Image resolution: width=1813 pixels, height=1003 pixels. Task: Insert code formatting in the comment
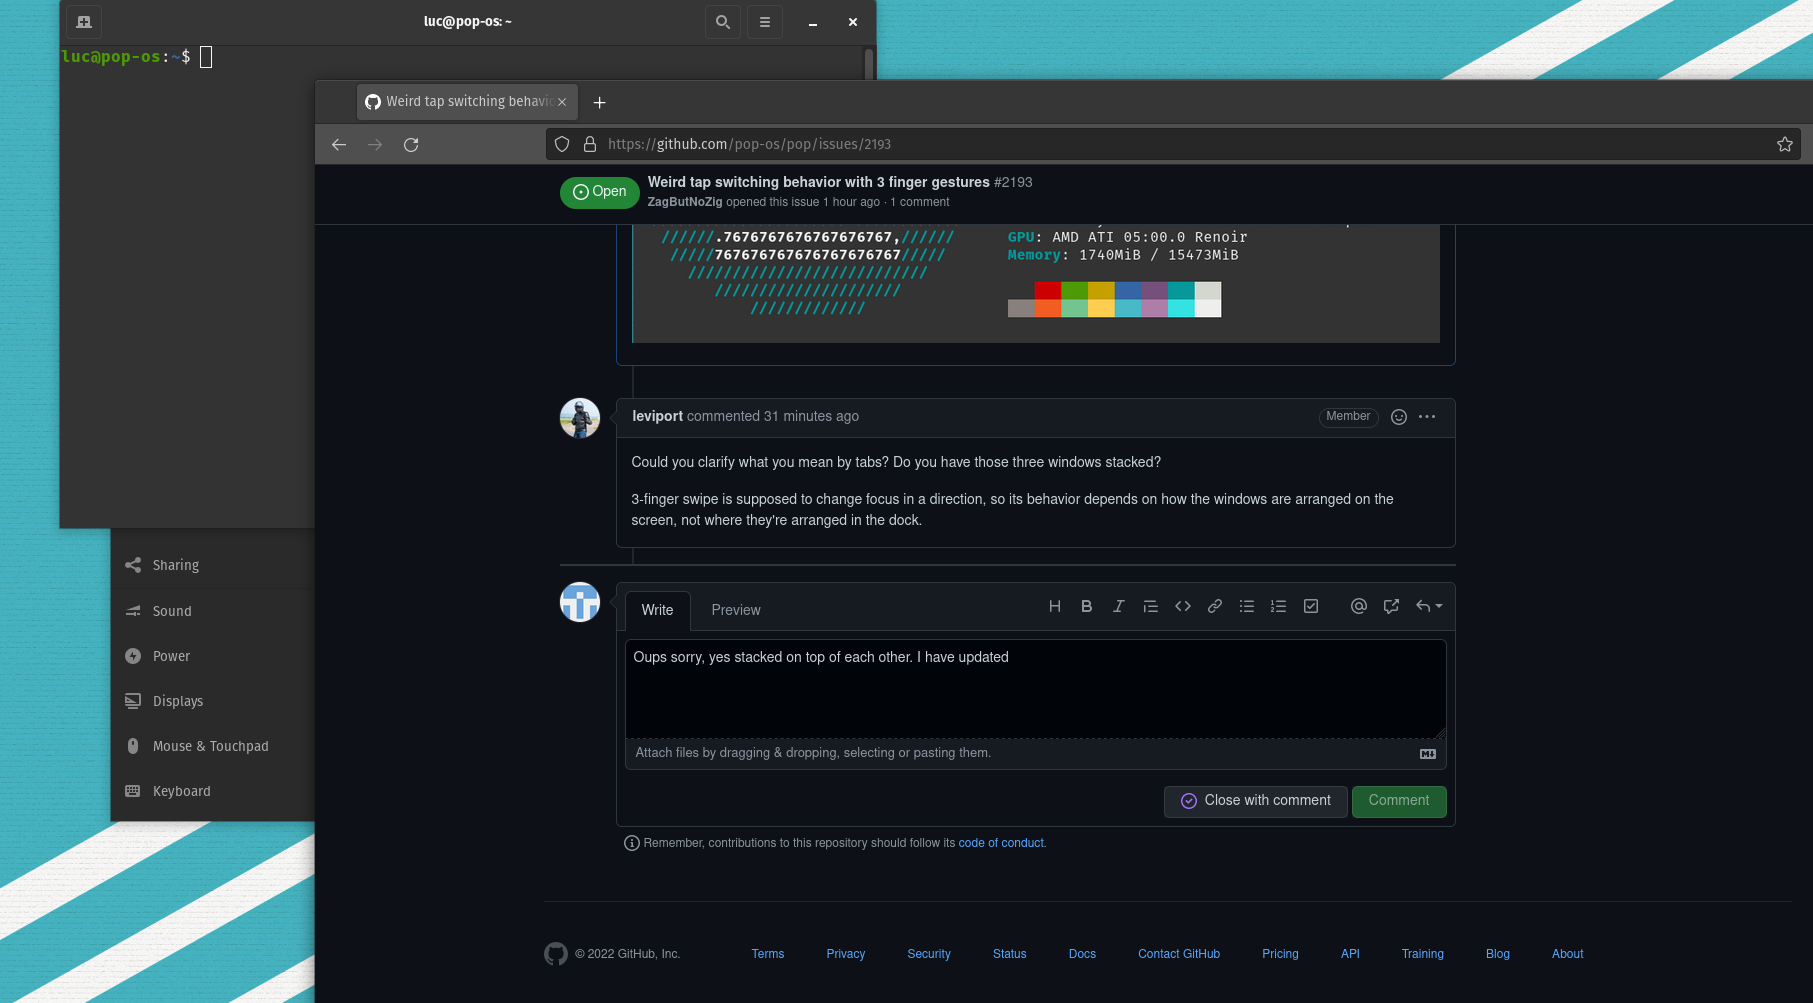(x=1182, y=606)
